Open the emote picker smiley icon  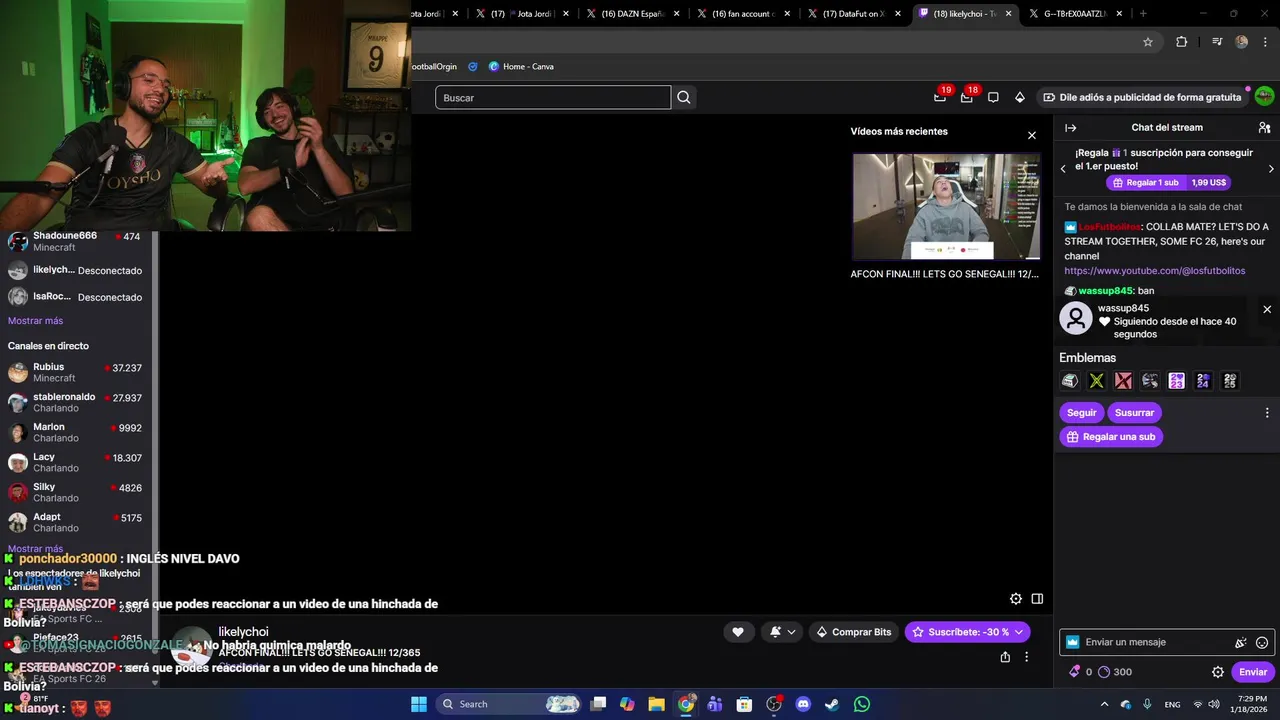(x=1262, y=643)
